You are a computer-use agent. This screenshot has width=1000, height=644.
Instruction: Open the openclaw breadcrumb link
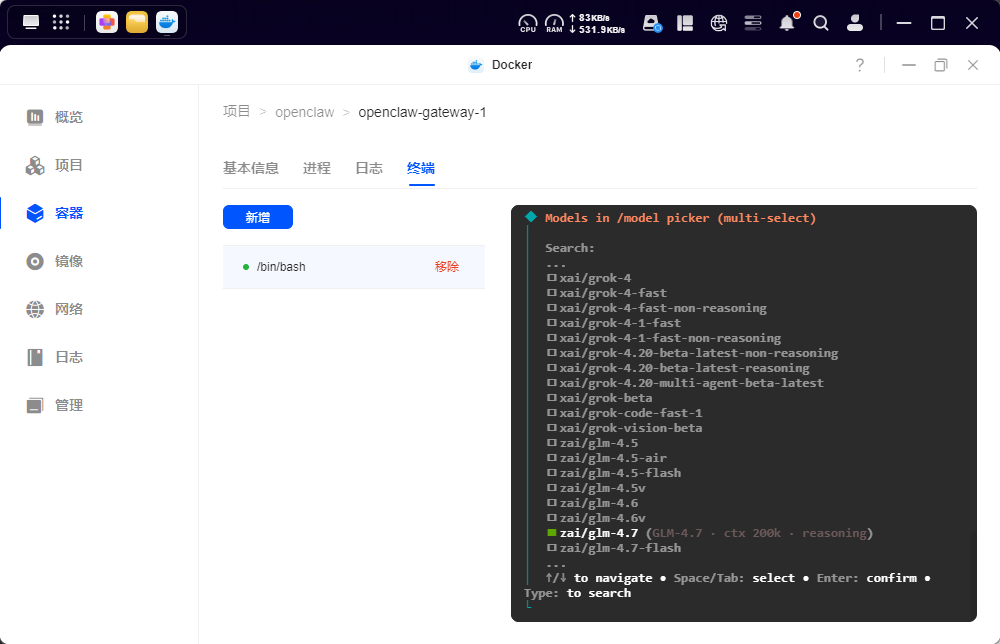click(304, 112)
